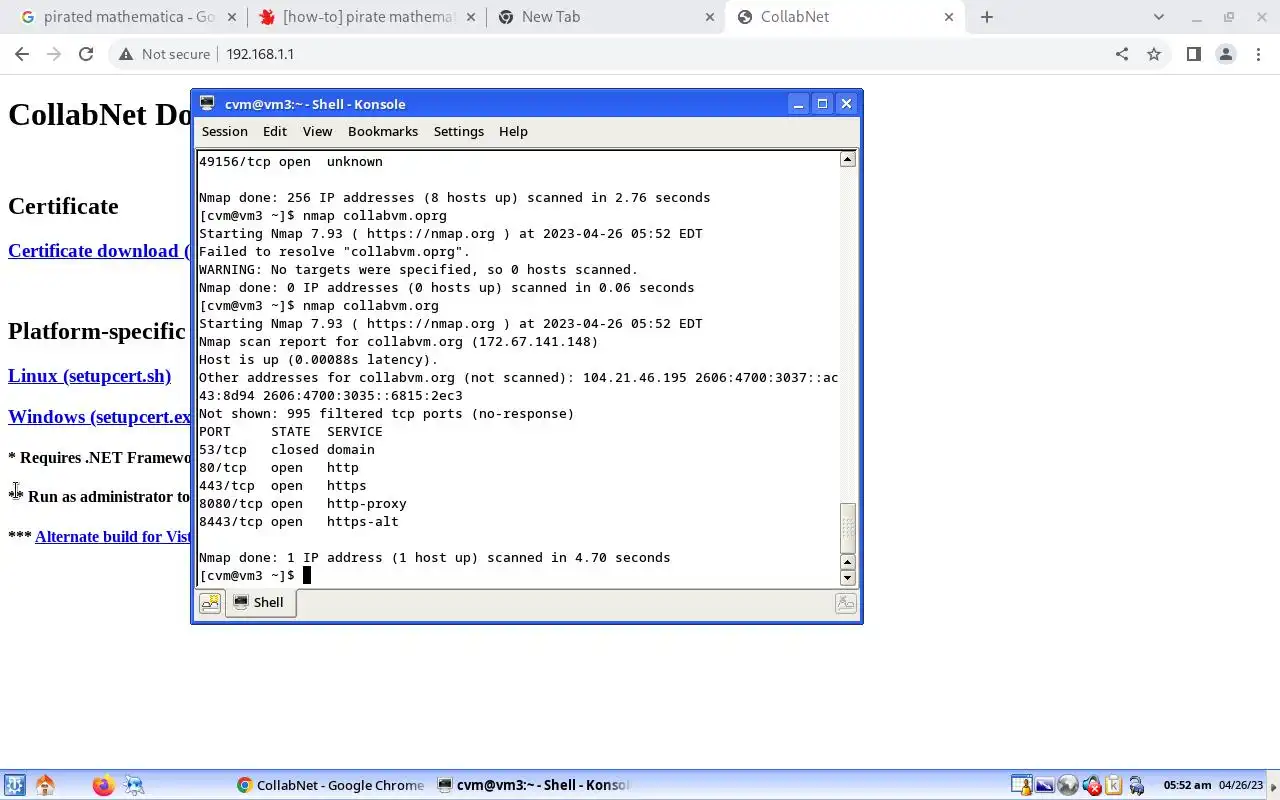Open the Klipper clipboard tray icon

(x=1114, y=785)
